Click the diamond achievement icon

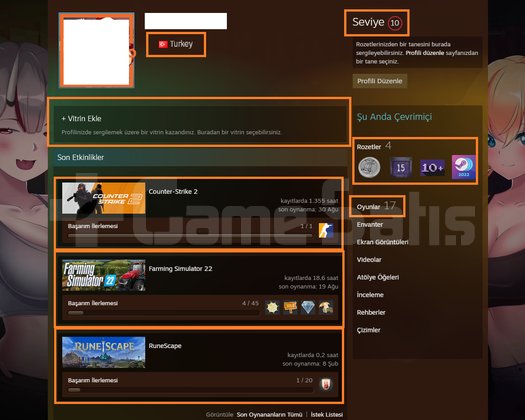[308, 307]
